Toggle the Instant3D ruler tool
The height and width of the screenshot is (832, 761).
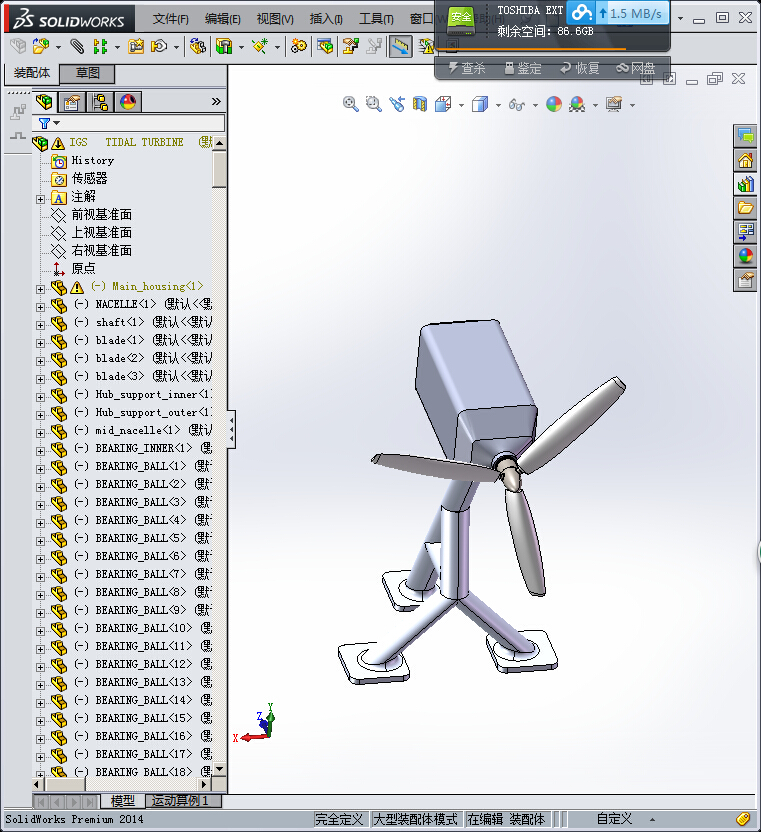400,46
